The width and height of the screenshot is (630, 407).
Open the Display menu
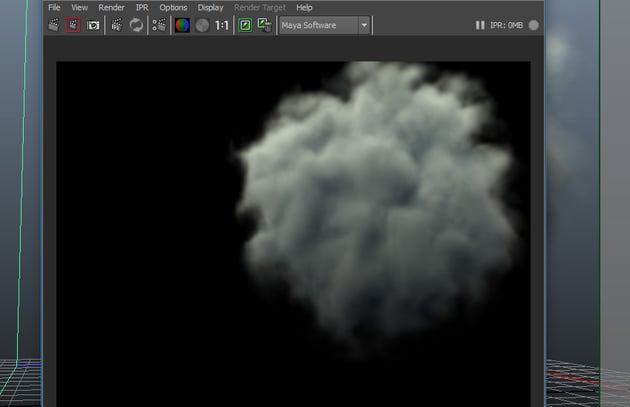[210, 8]
